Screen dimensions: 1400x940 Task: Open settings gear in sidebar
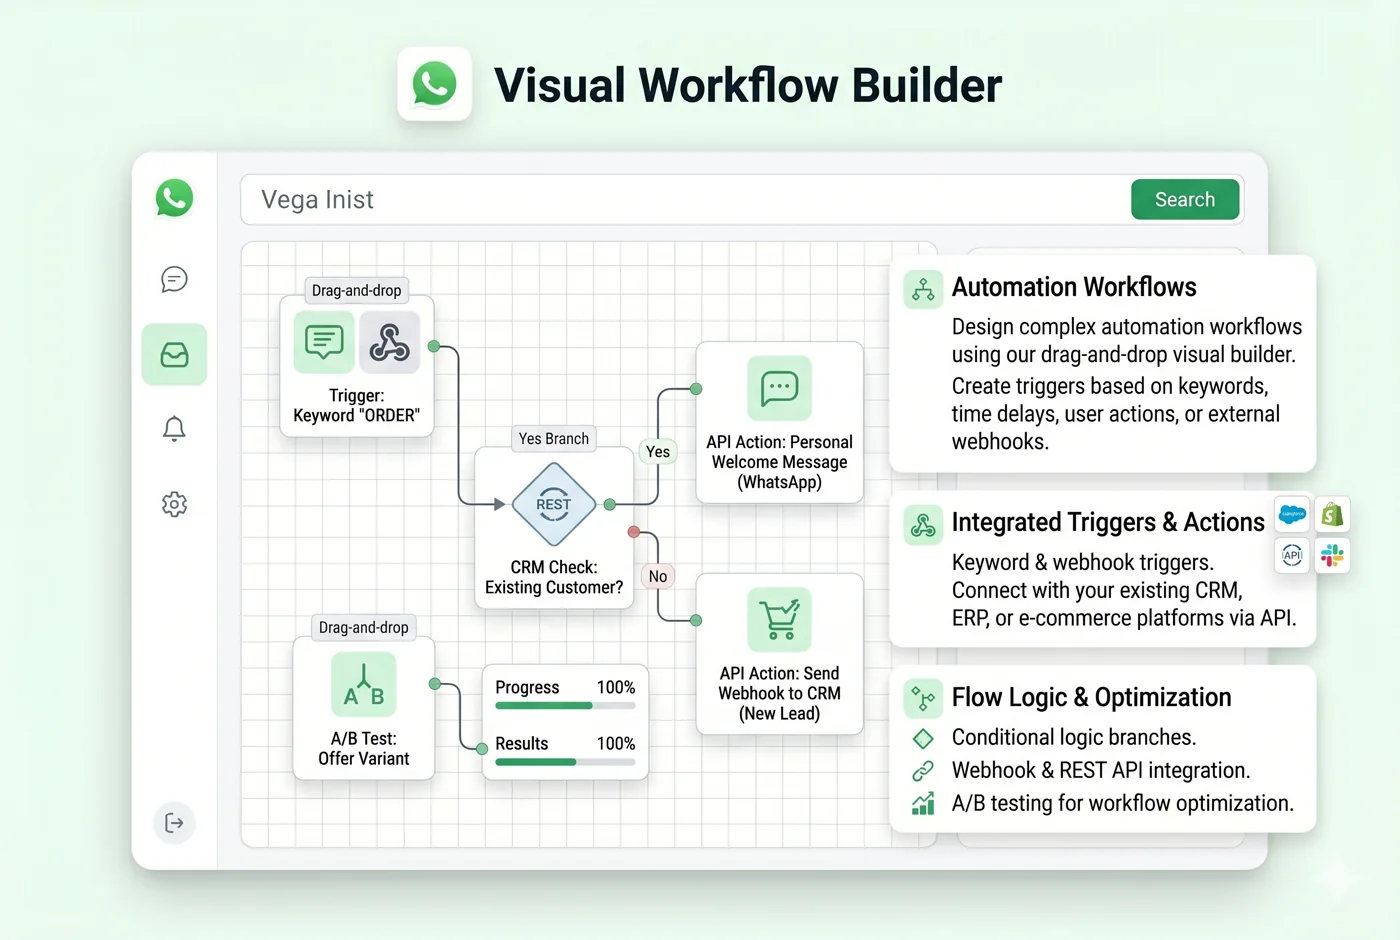174,504
